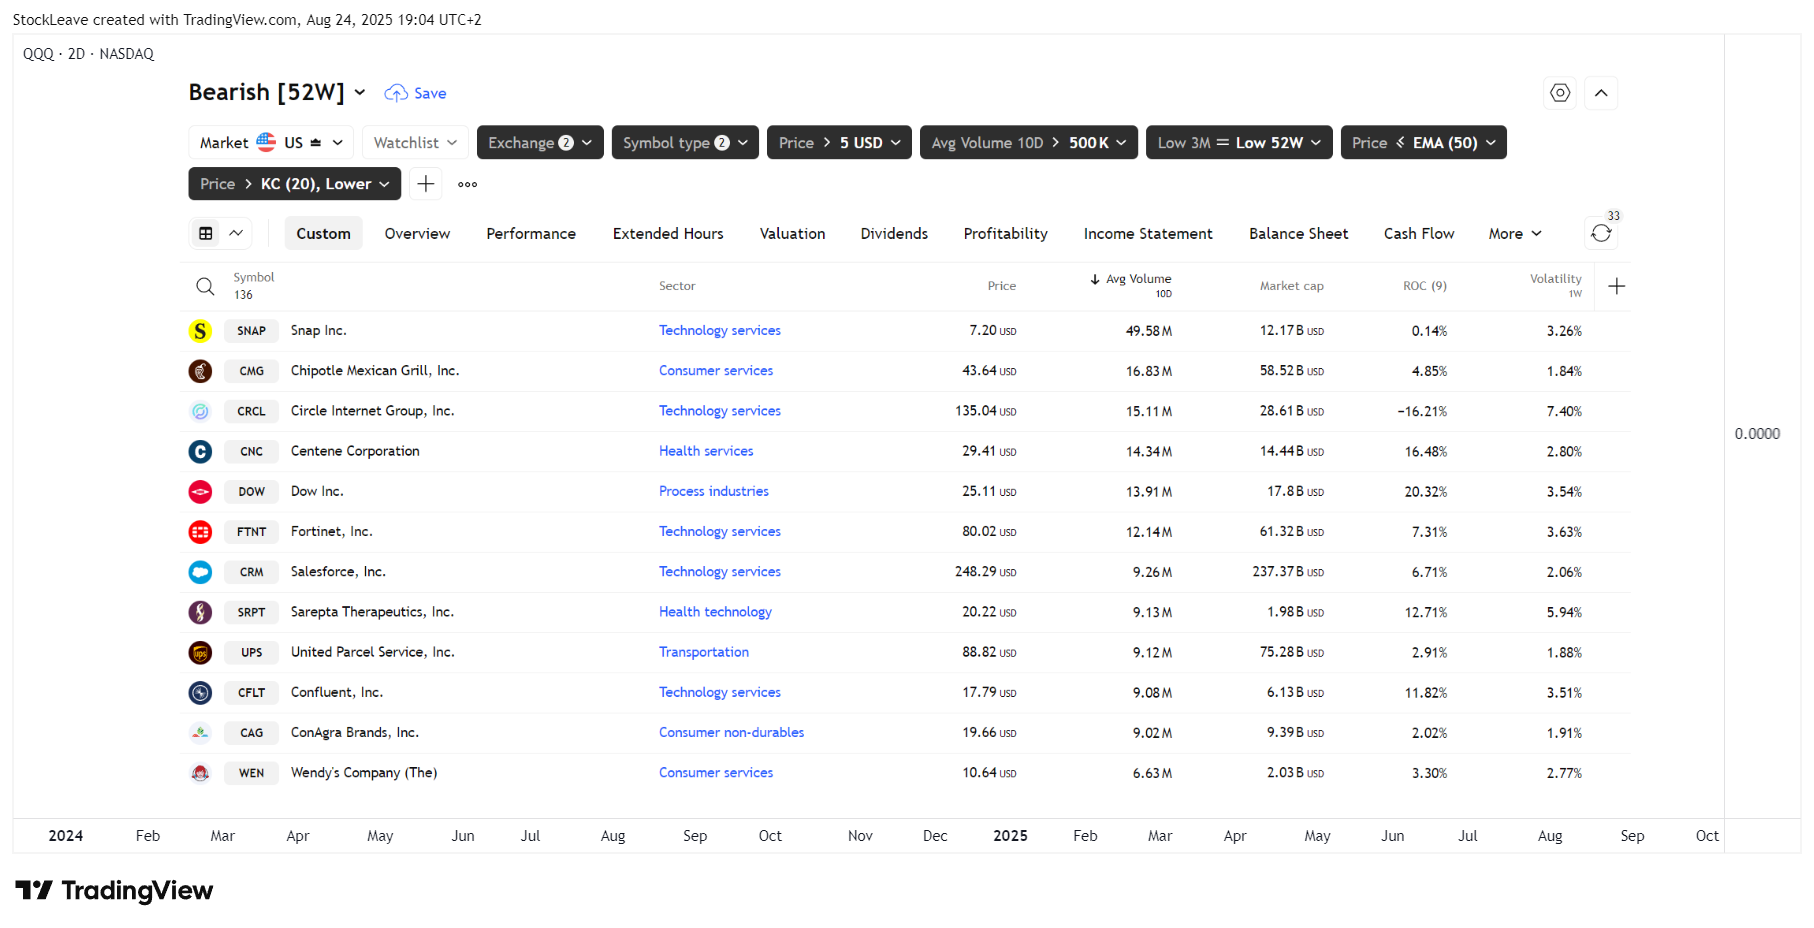Viewport: 1814px width, 928px height.
Task: Switch to the Income Statement tab
Action: tap(1148, 234)
